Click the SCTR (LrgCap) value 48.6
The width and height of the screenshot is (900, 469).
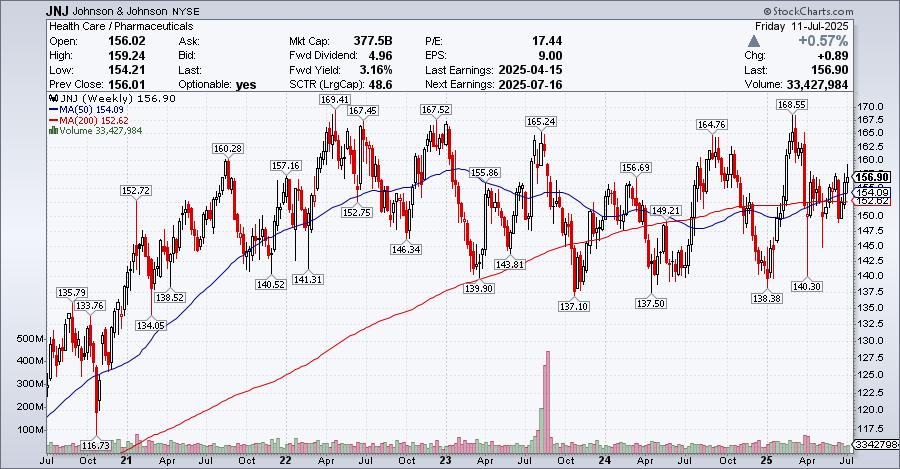tap(382, 84)
